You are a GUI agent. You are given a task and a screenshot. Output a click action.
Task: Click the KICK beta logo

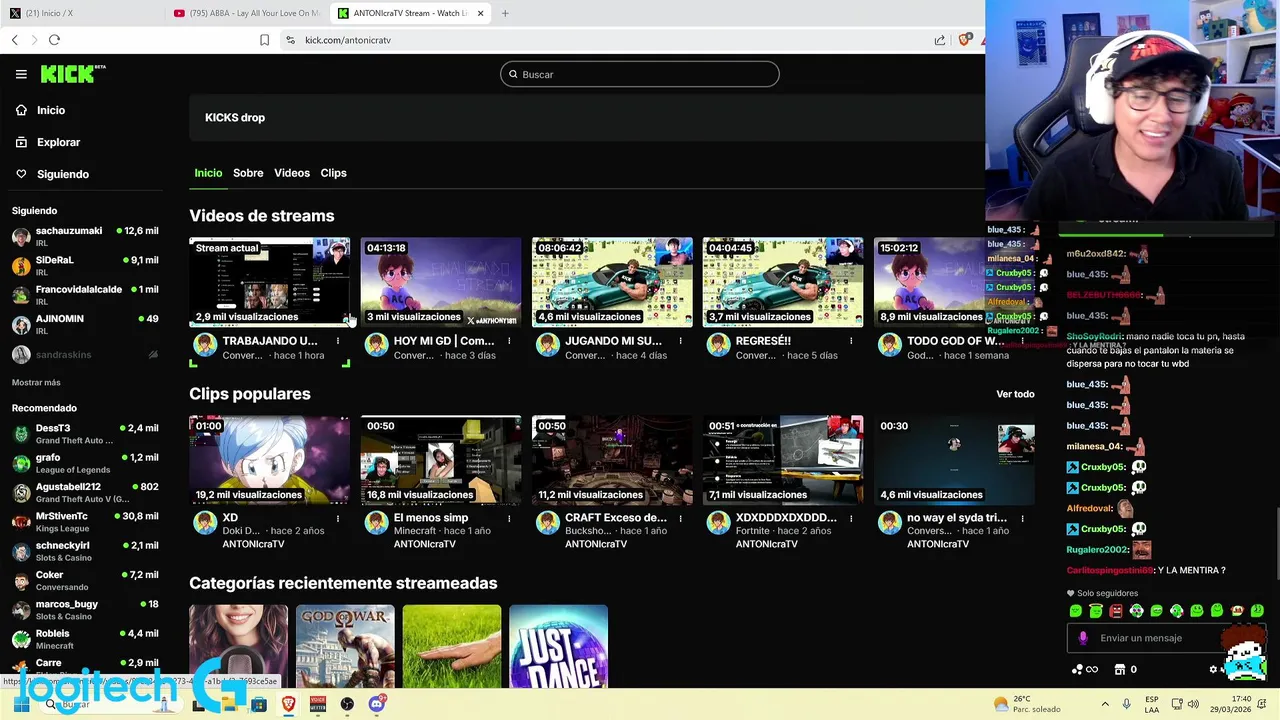(72, 74)
